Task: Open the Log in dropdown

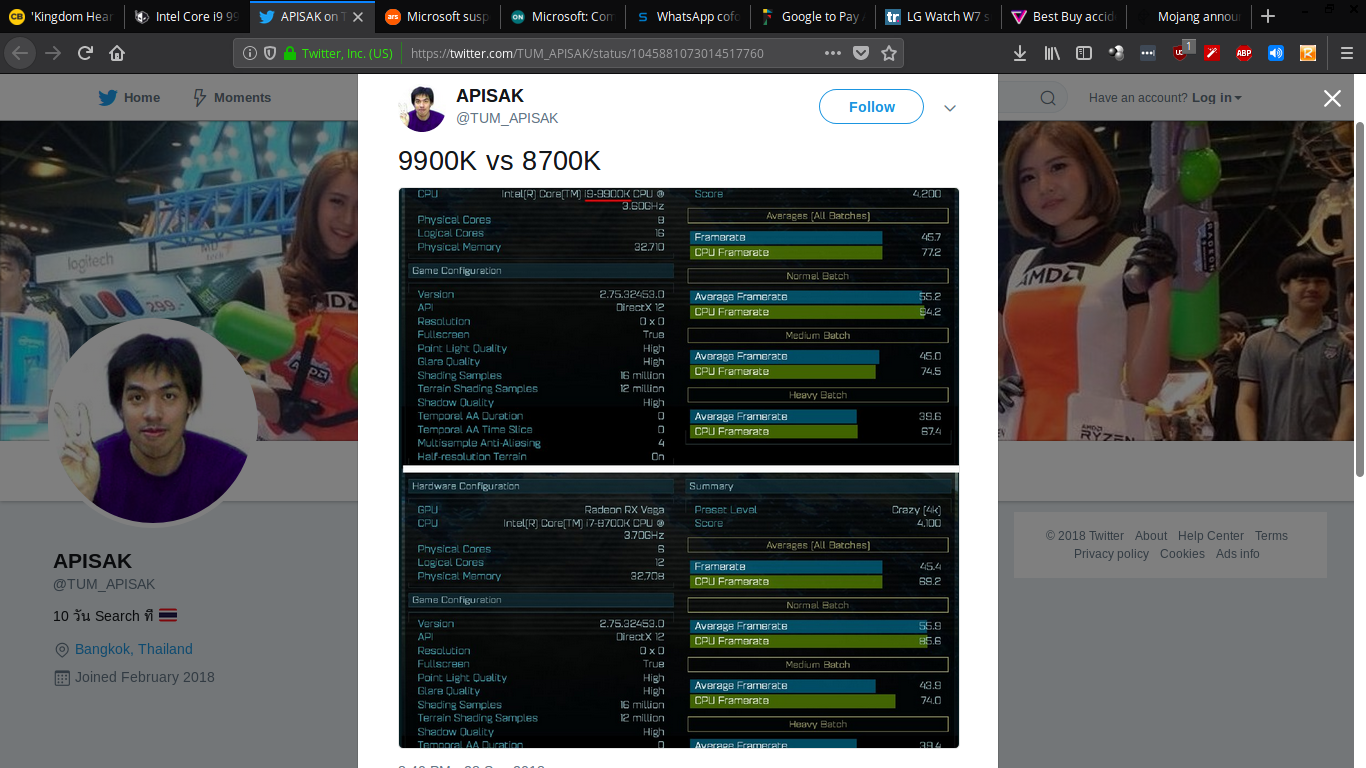Action: pos(1217,98)
